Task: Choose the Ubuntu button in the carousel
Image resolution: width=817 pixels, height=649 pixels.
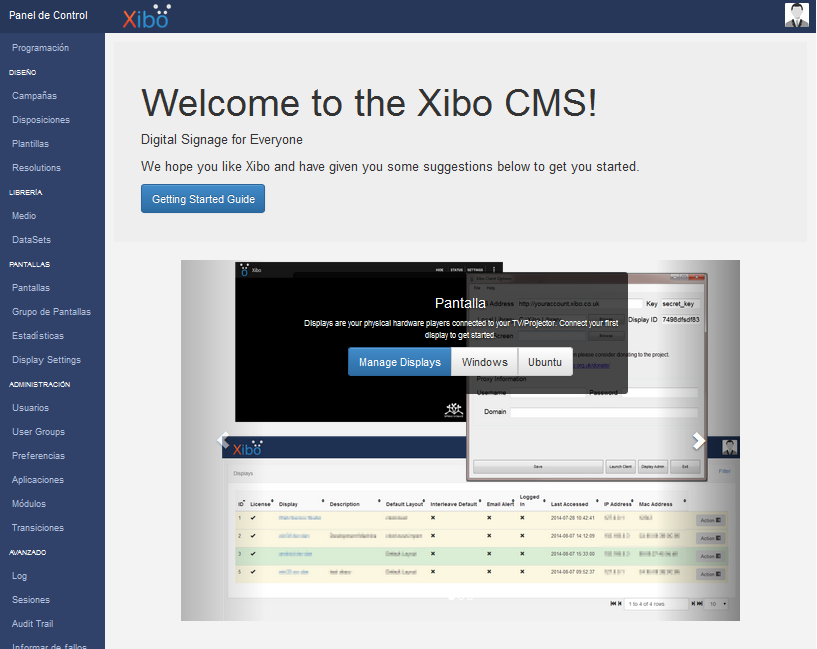Action: [x=545, y=362]
